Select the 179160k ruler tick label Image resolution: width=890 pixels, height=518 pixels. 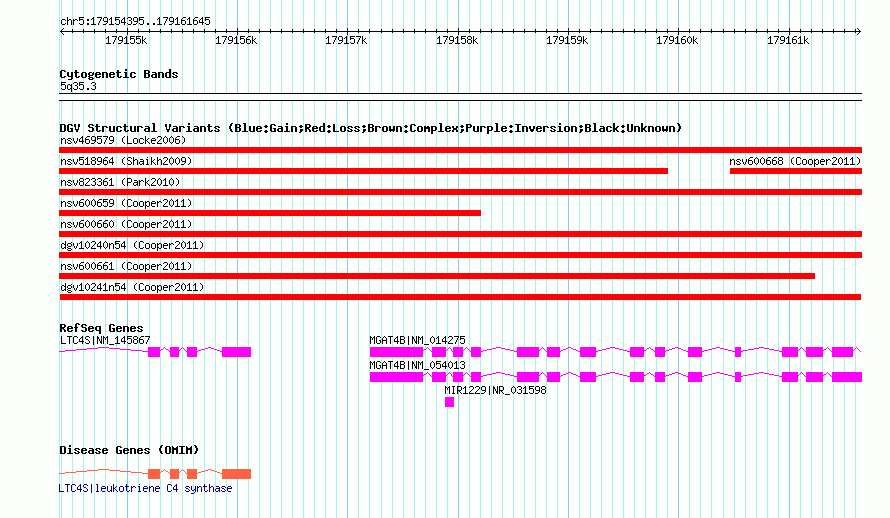677,40
